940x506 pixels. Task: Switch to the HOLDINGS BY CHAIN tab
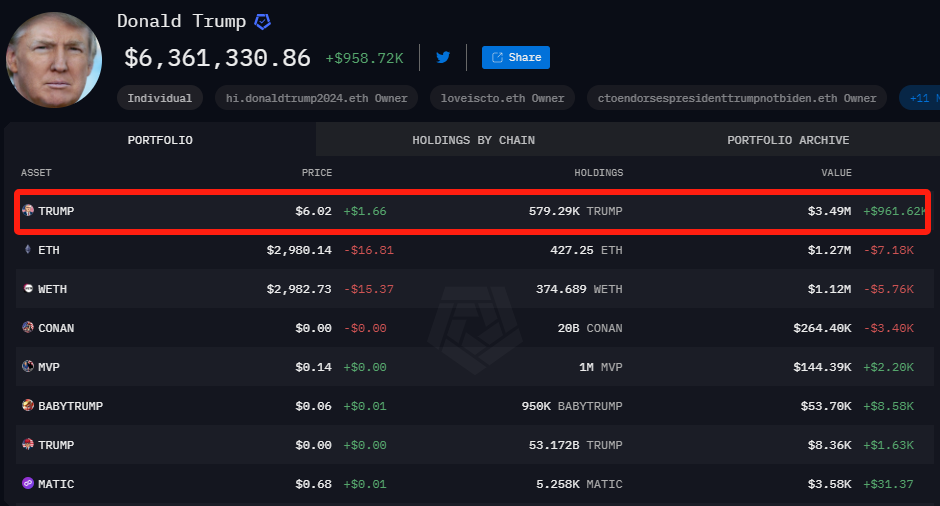tap(474, 140)
